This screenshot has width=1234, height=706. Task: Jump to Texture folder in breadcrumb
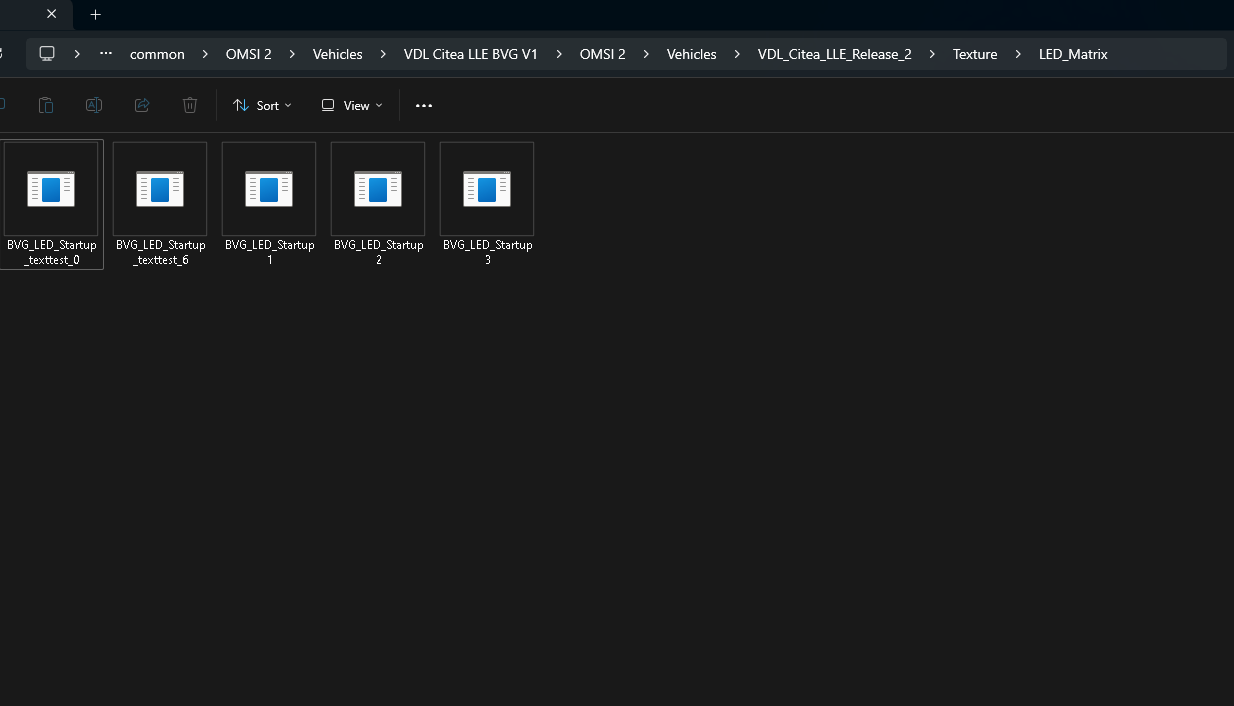pos(974,54)
